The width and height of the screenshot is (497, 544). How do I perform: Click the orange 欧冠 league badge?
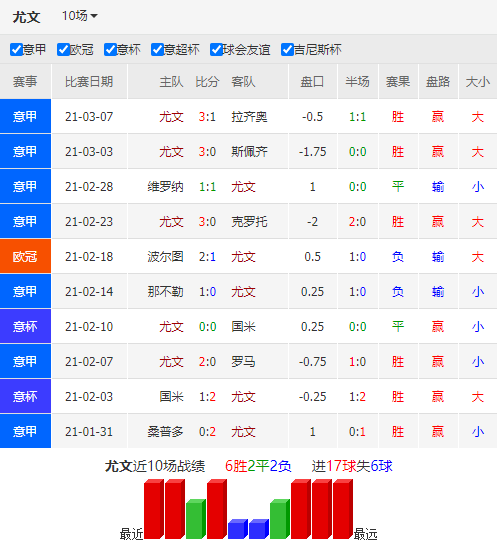[25, 256]
